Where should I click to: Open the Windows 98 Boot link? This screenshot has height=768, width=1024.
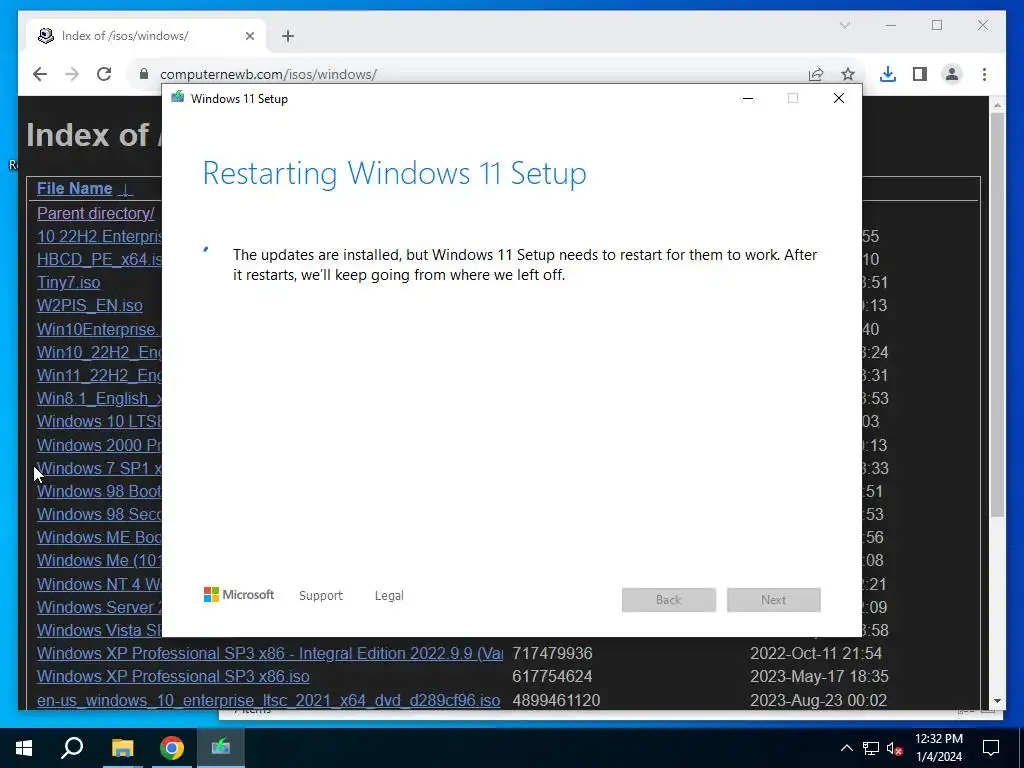[99, 491]
